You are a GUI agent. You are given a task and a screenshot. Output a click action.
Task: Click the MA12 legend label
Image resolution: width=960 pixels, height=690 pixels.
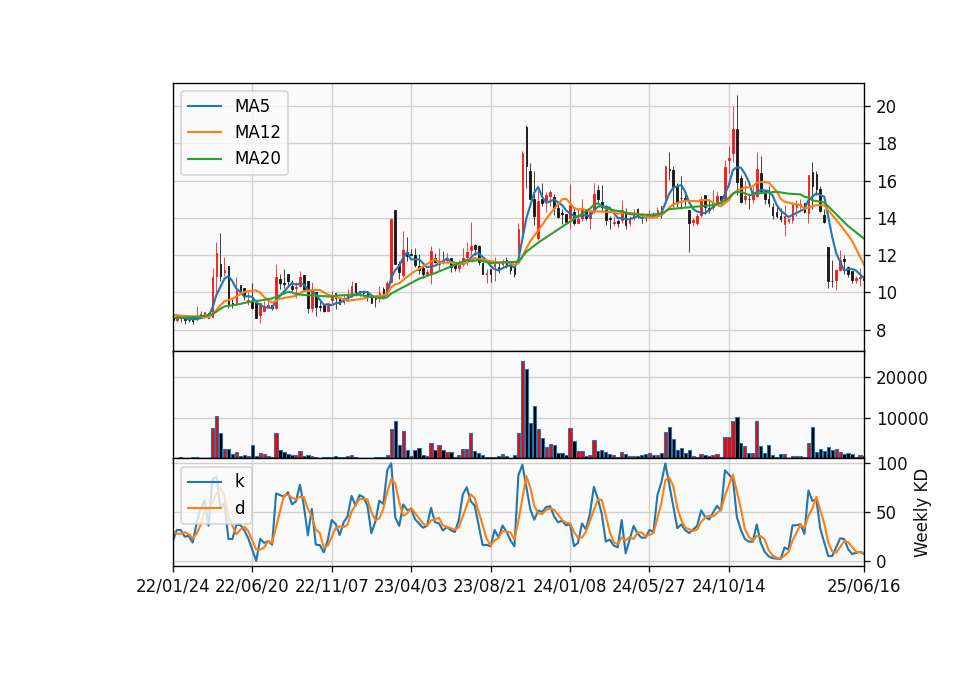[x=257, y=132]
